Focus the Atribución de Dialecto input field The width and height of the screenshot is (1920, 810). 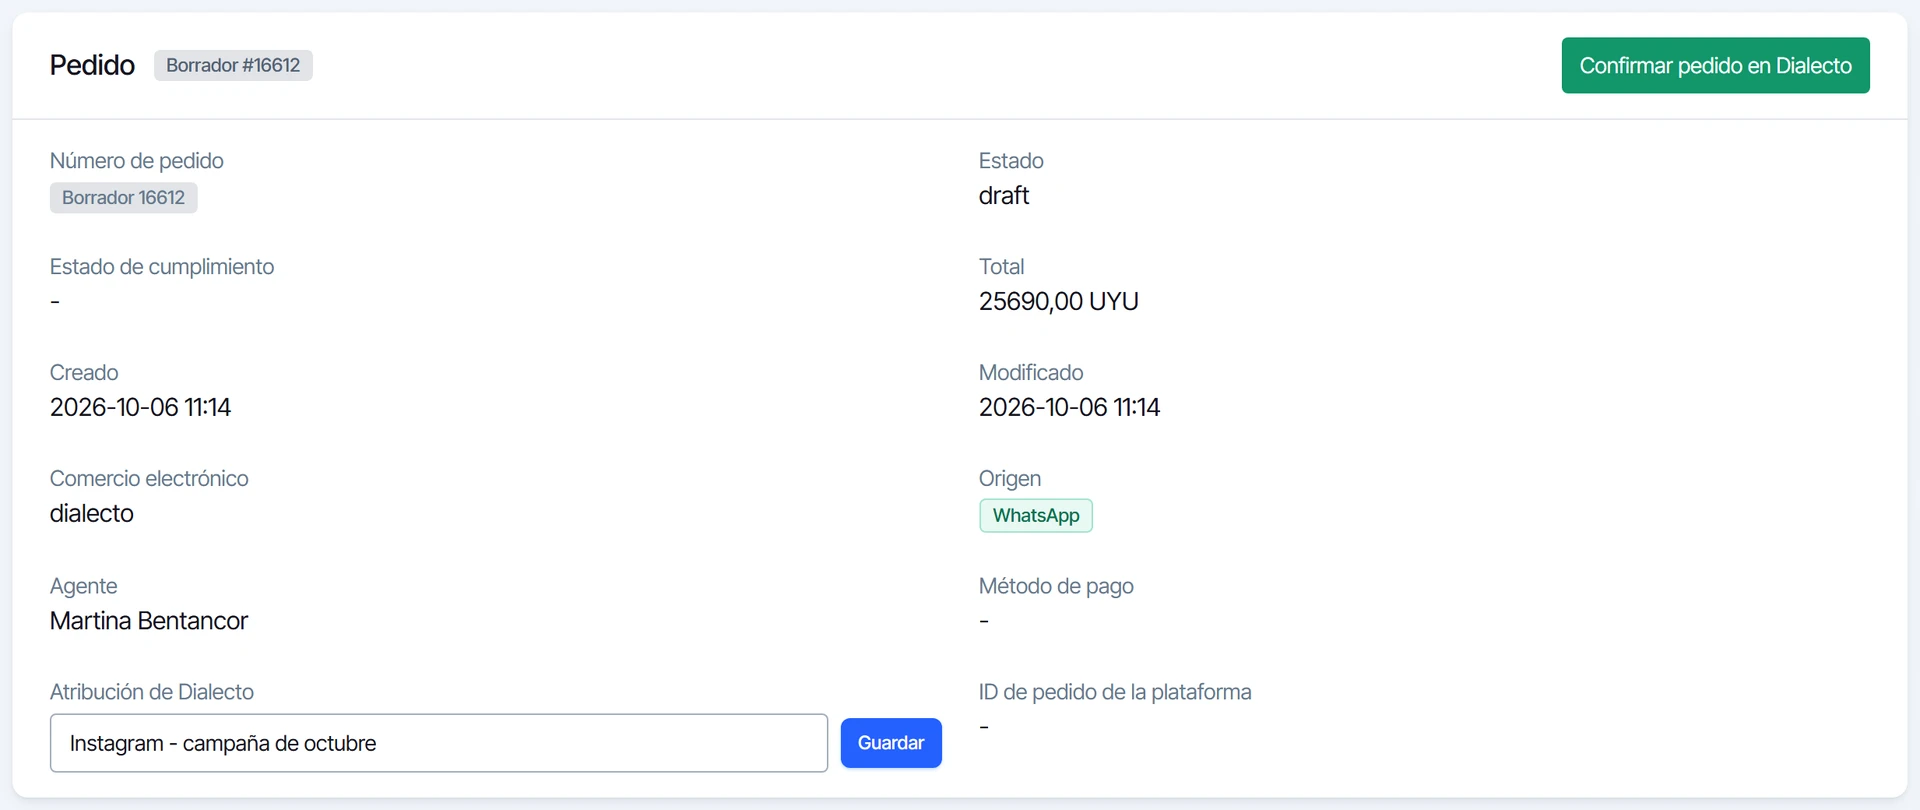tap(439, 743)
